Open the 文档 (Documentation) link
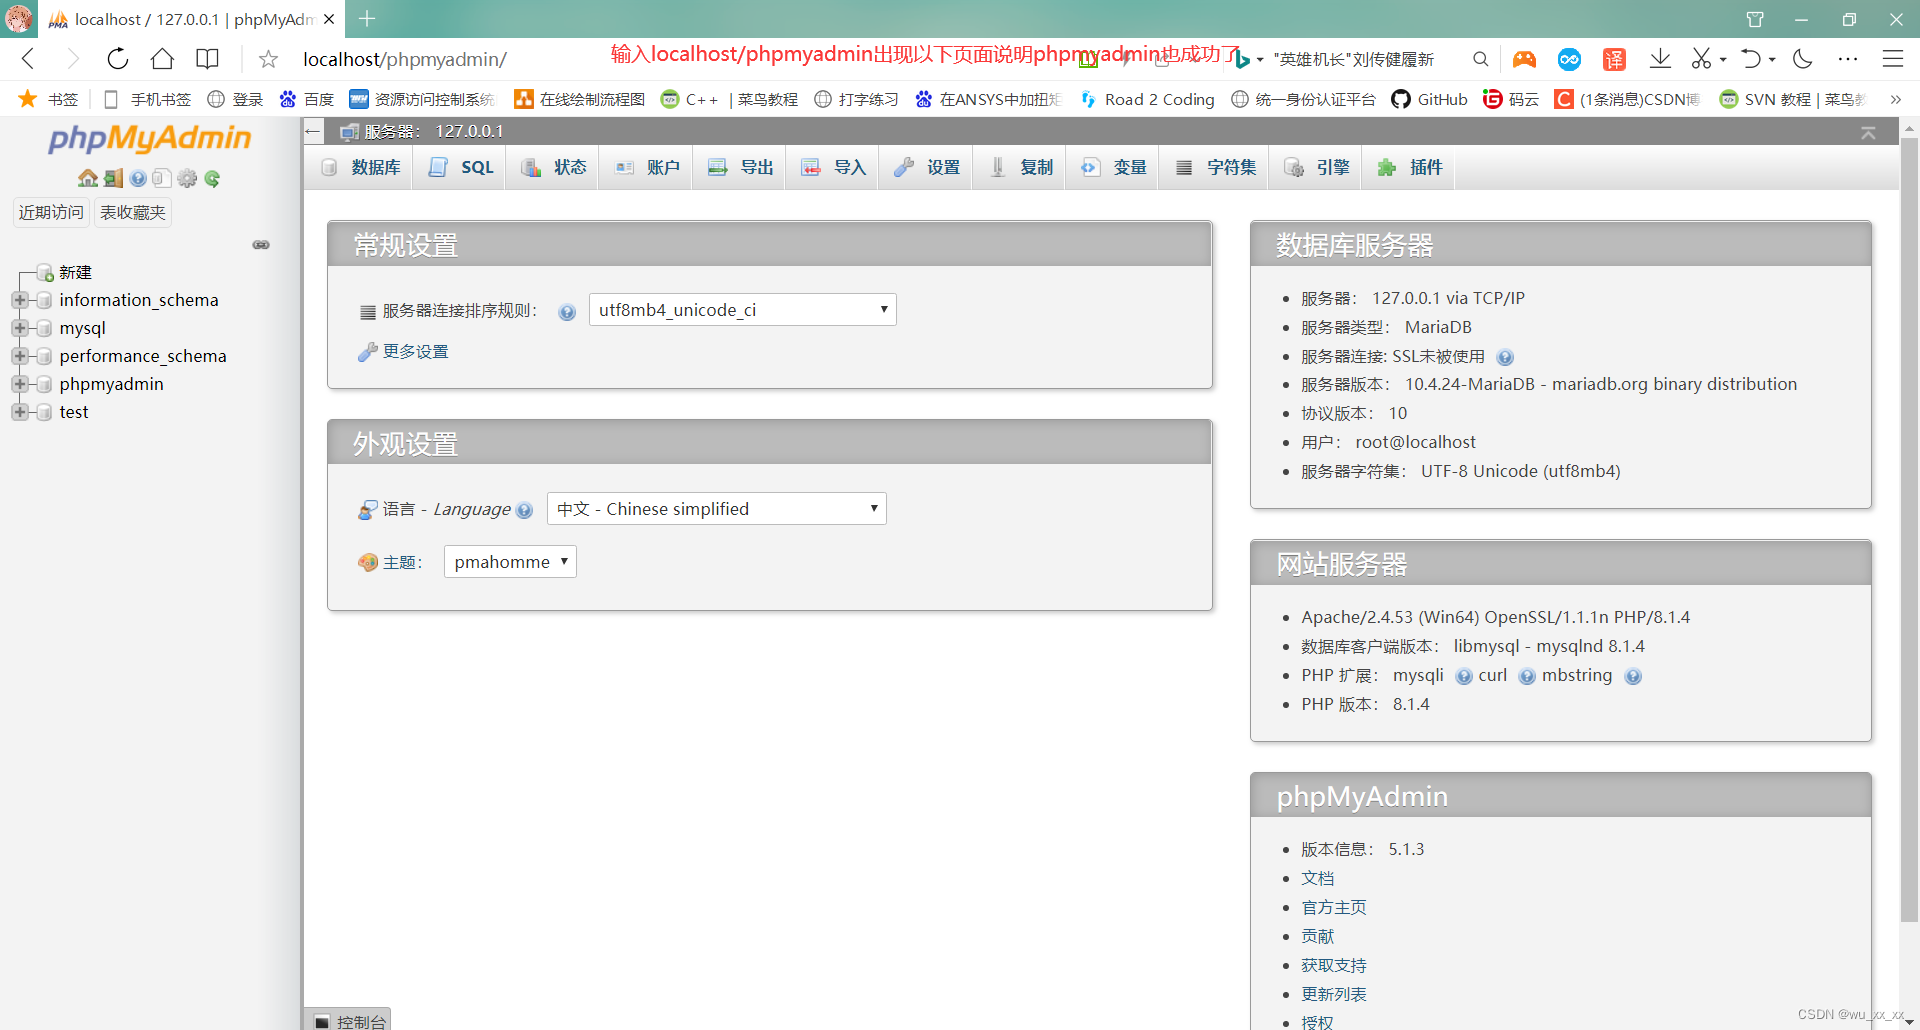Screen dimensions: 1920x1030 coord(1317,878)
